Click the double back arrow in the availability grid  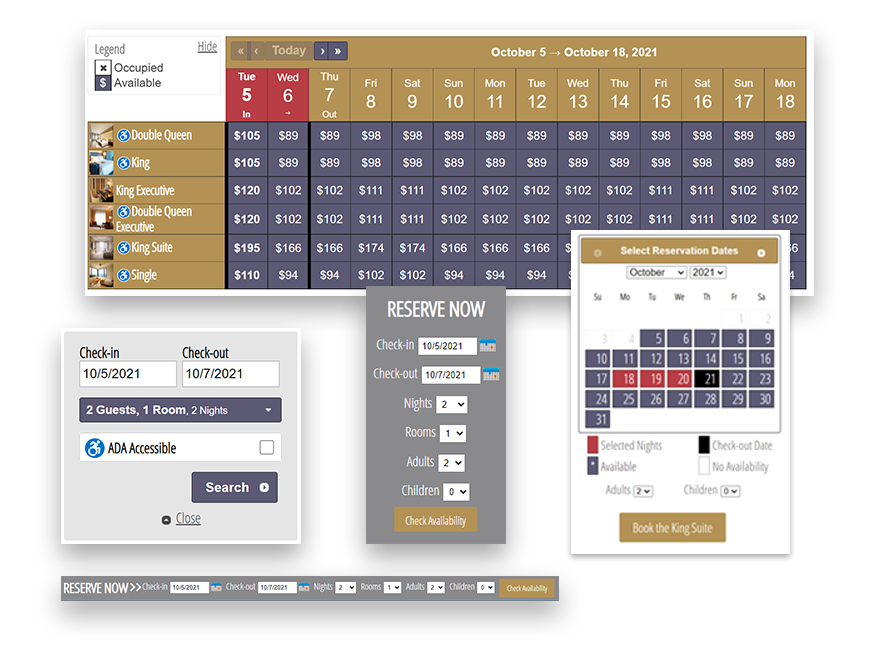(239, 50)
